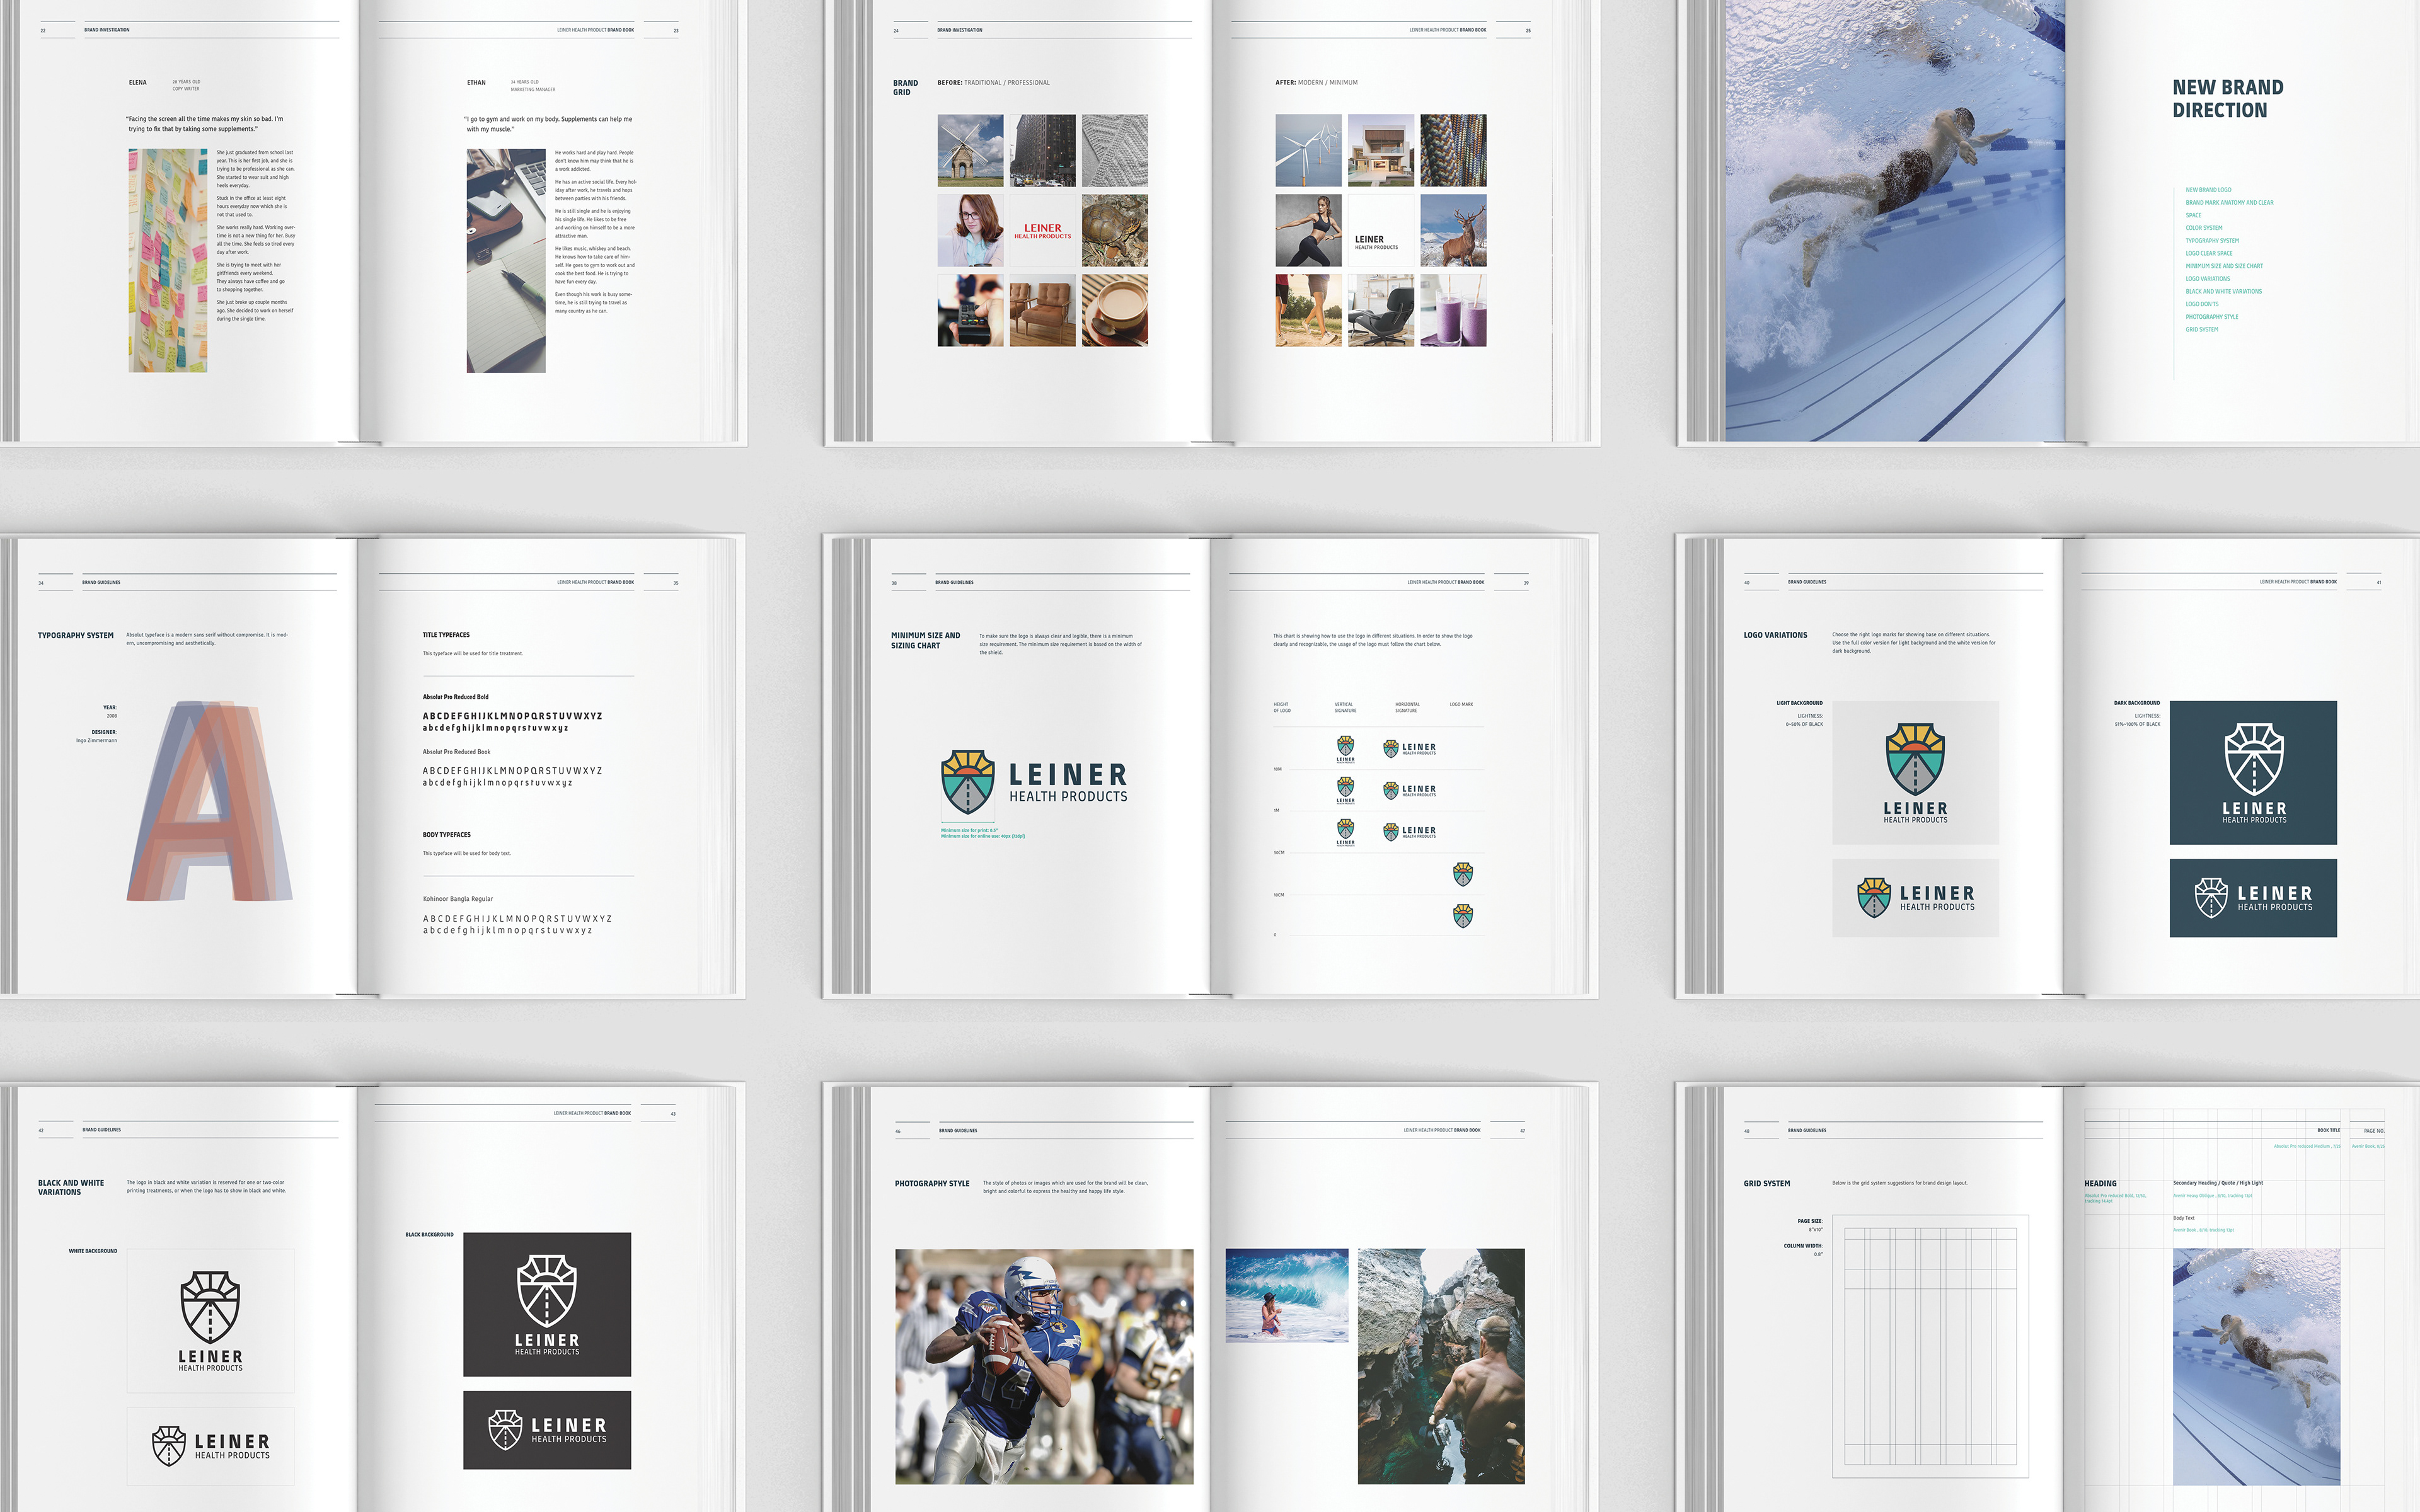Select the purple smoothie photo

pyautogui.click(x=1453, y=311)
